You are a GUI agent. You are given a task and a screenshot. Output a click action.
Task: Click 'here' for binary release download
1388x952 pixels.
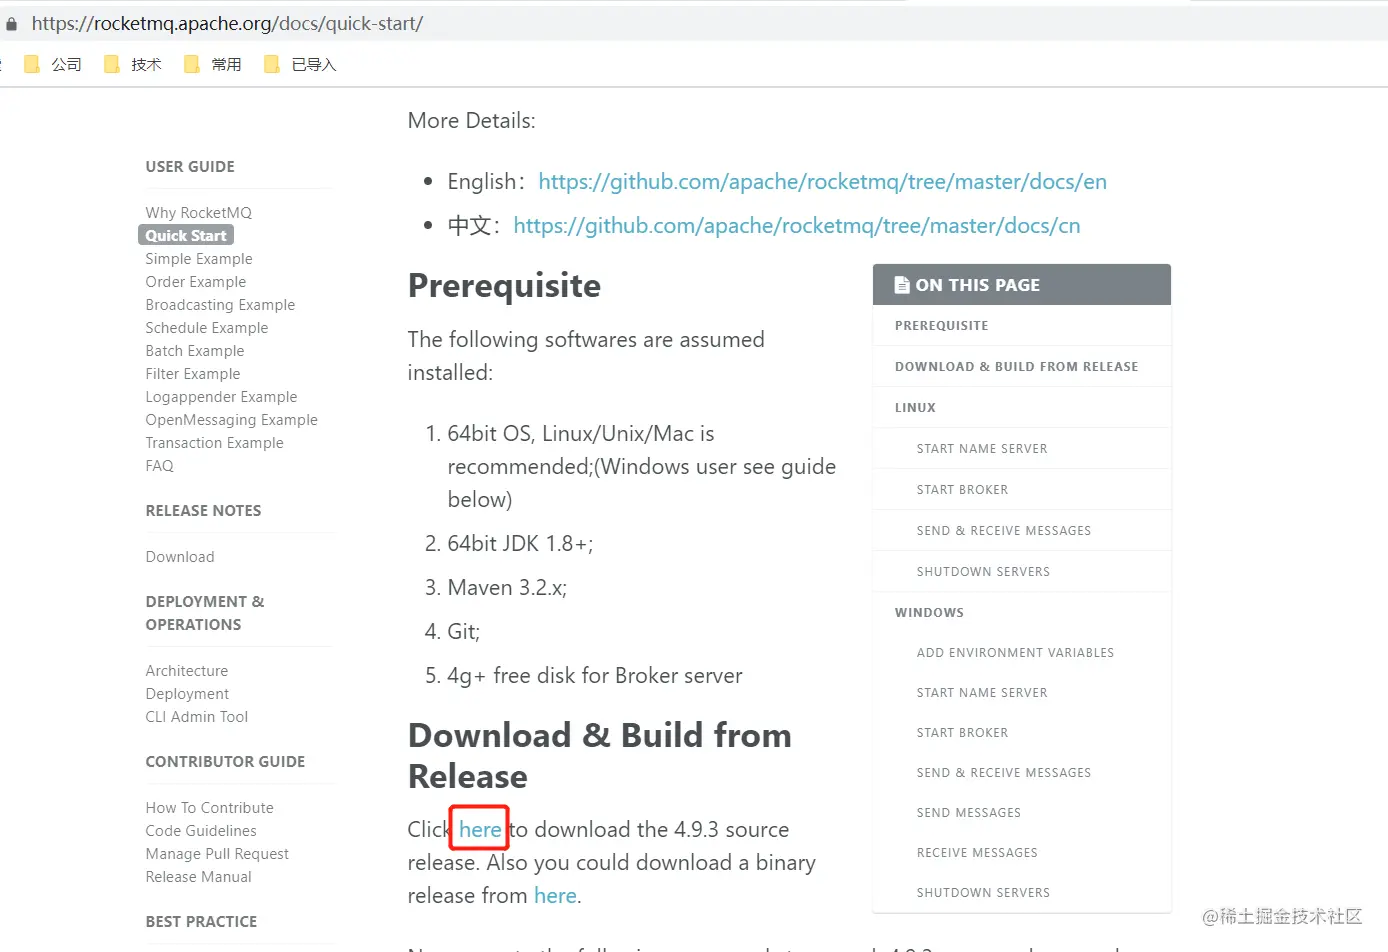[x=555, y=895]
